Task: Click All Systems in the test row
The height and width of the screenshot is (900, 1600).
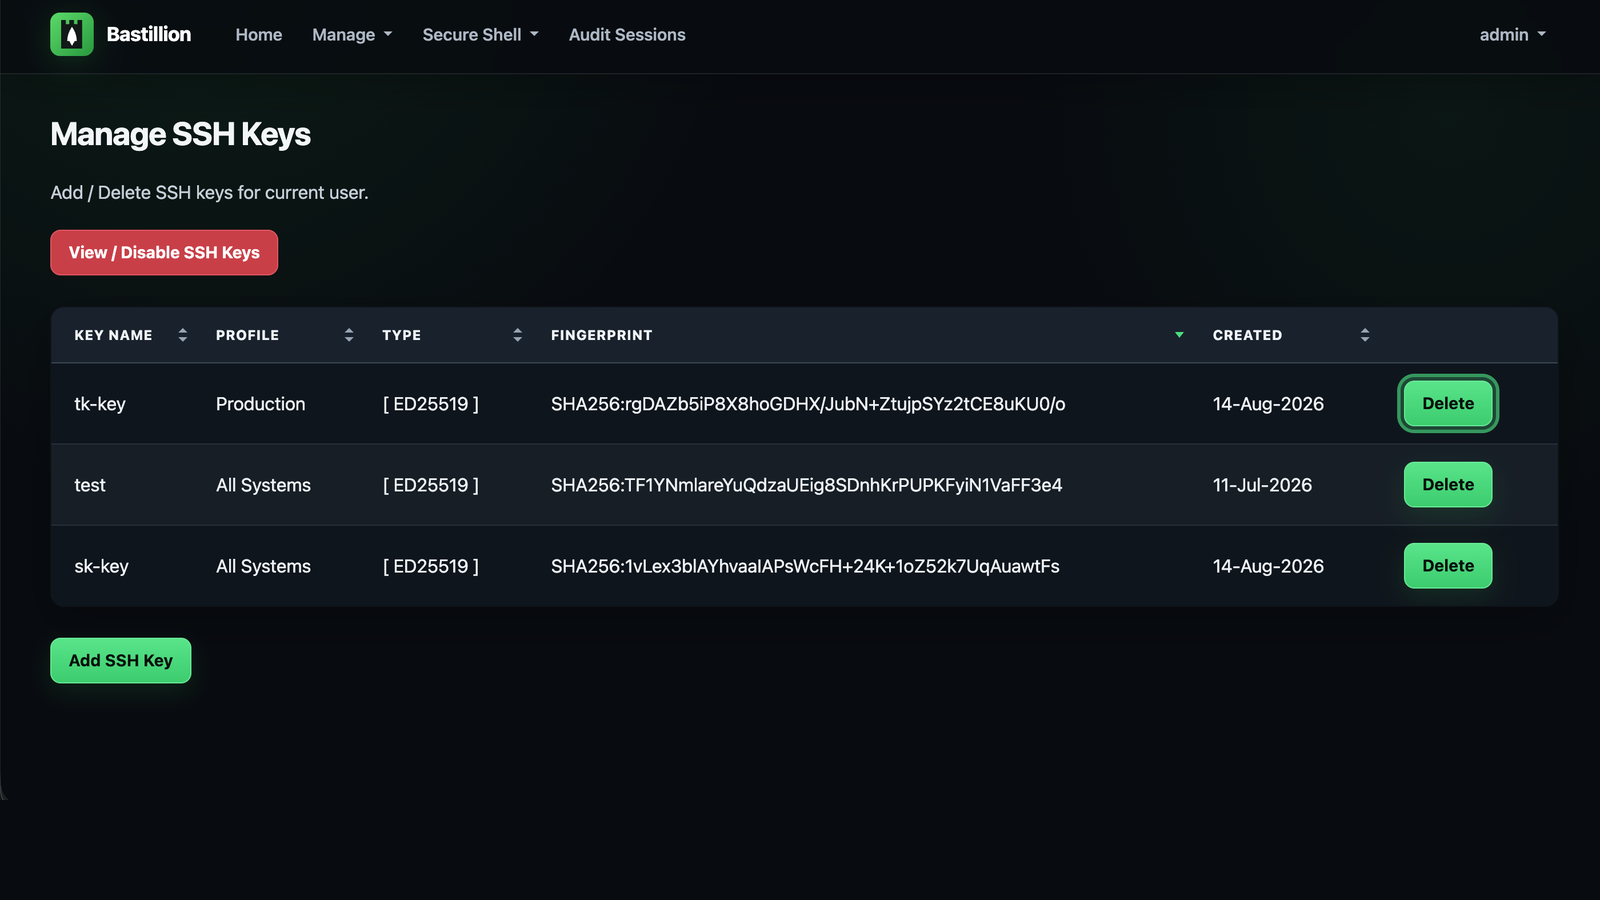Action: point(263,485)
